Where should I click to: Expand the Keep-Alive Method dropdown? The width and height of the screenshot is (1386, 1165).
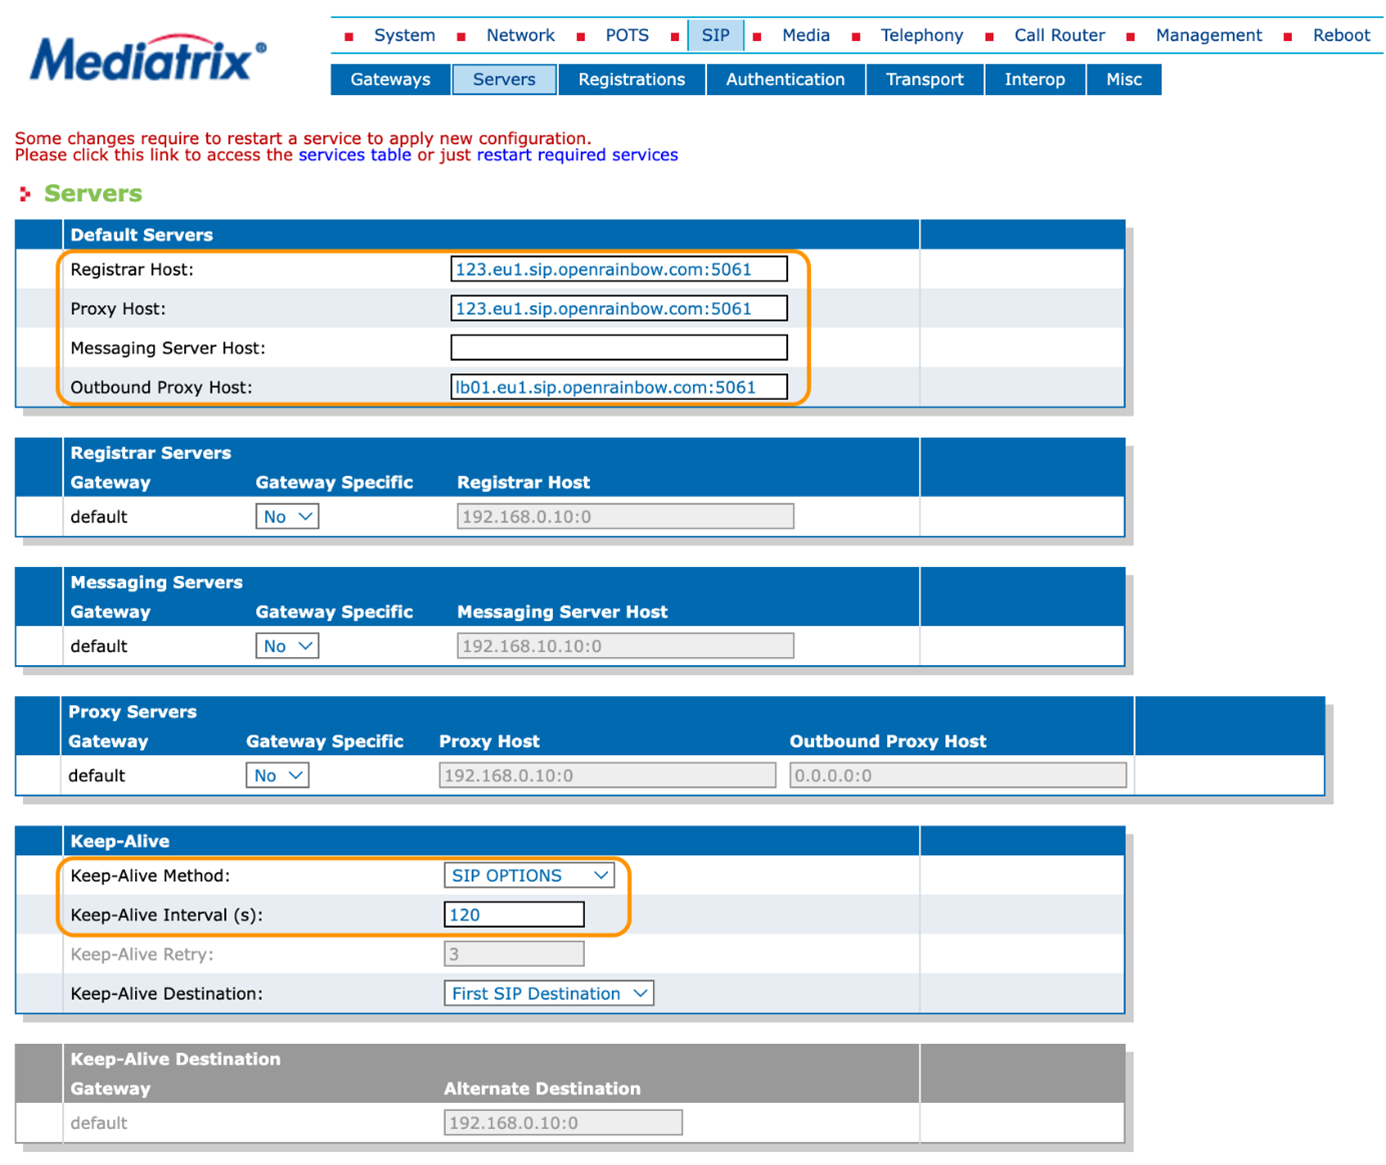[529, 876]
